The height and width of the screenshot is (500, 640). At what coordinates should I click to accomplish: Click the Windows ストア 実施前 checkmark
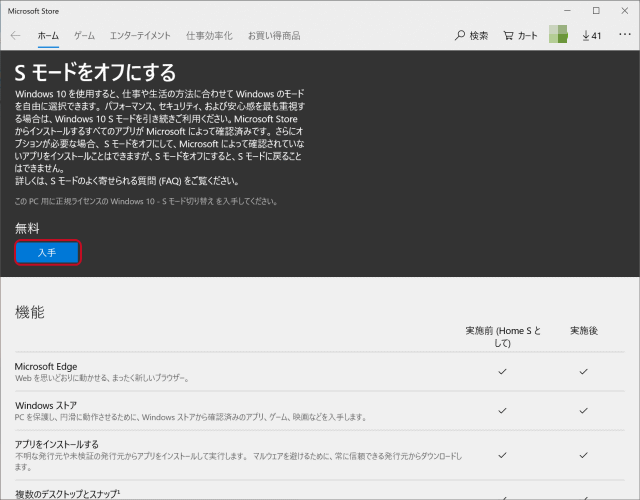tap(502, 410)
